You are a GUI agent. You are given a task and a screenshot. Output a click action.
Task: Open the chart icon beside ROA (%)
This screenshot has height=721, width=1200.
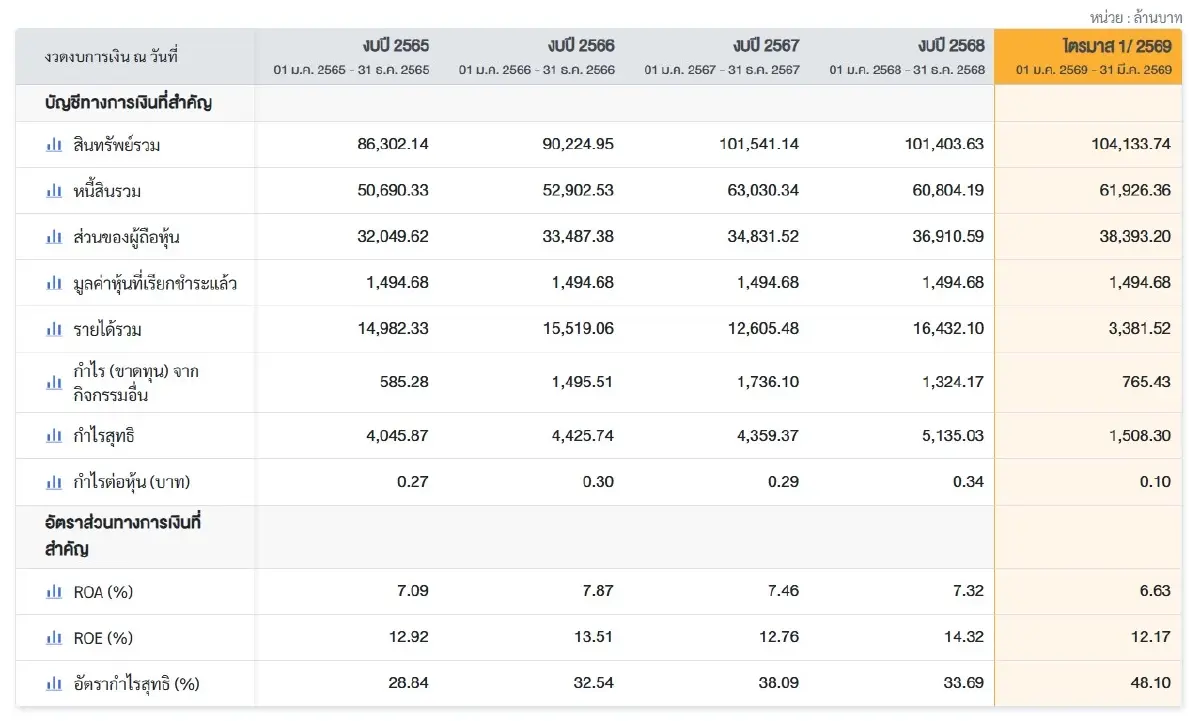(x=54, y=592)
